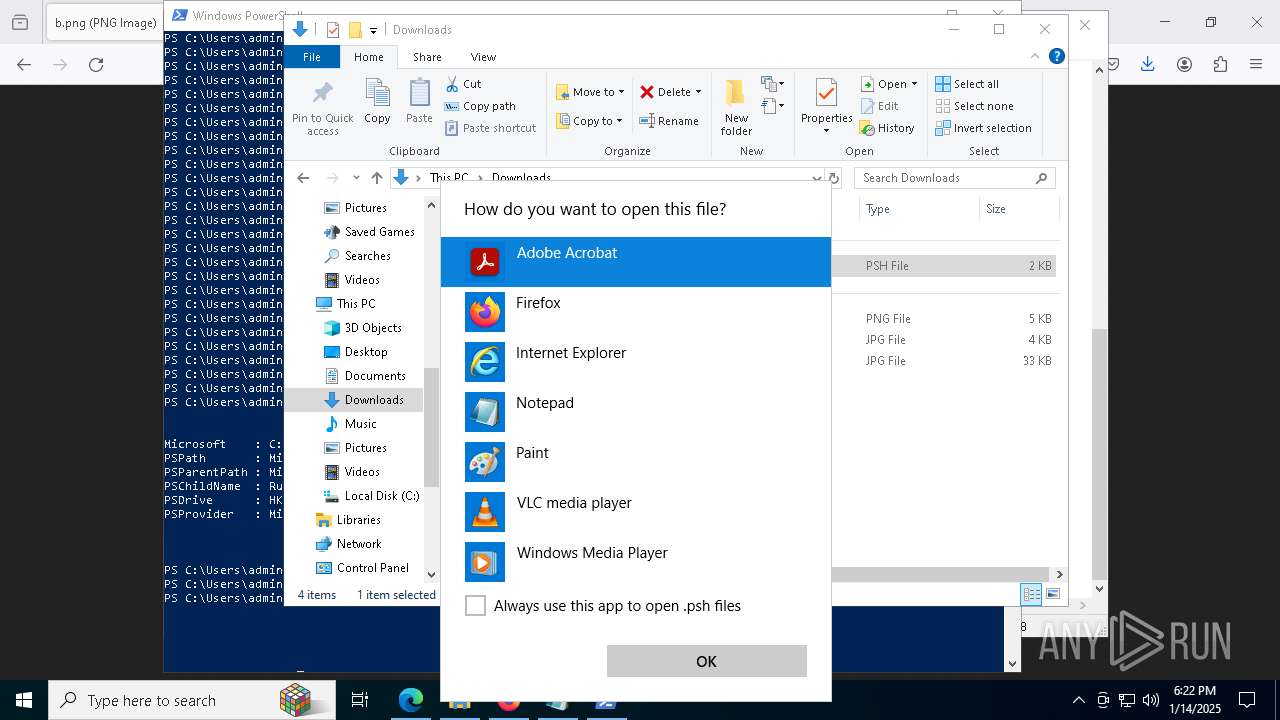Image resolution: width=1280 pixels, height=720 pixels.
Task: Open Properties of selected file
Action: [826, 106]
